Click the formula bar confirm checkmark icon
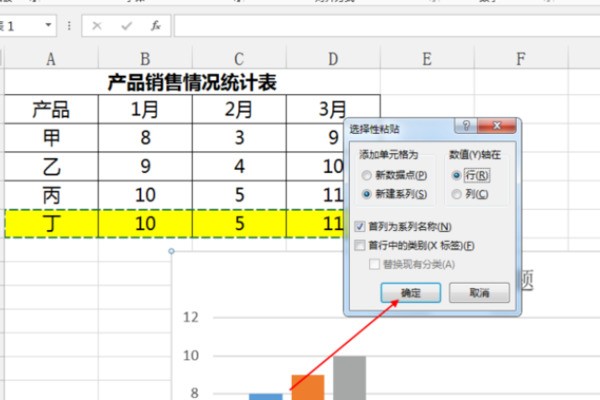 pos(126,25)
